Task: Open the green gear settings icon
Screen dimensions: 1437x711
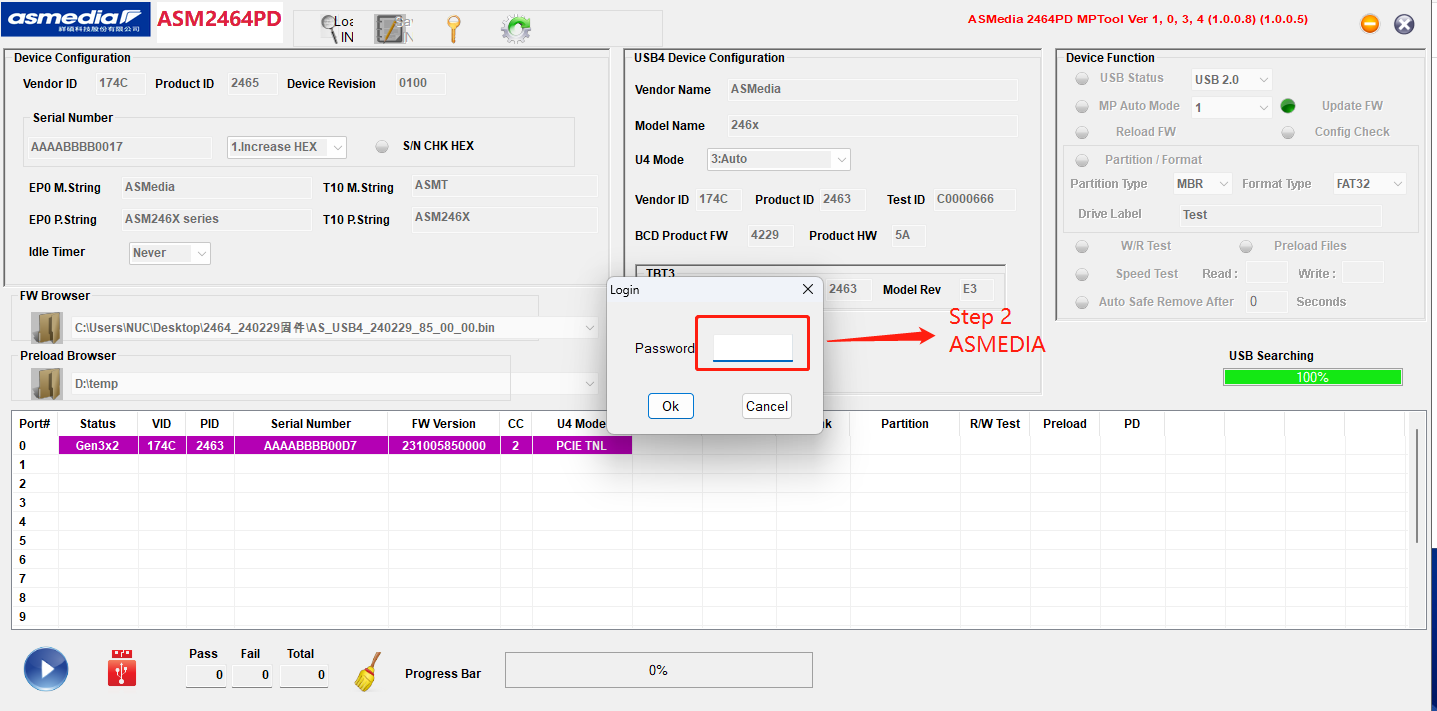Action: click(516, 29)
